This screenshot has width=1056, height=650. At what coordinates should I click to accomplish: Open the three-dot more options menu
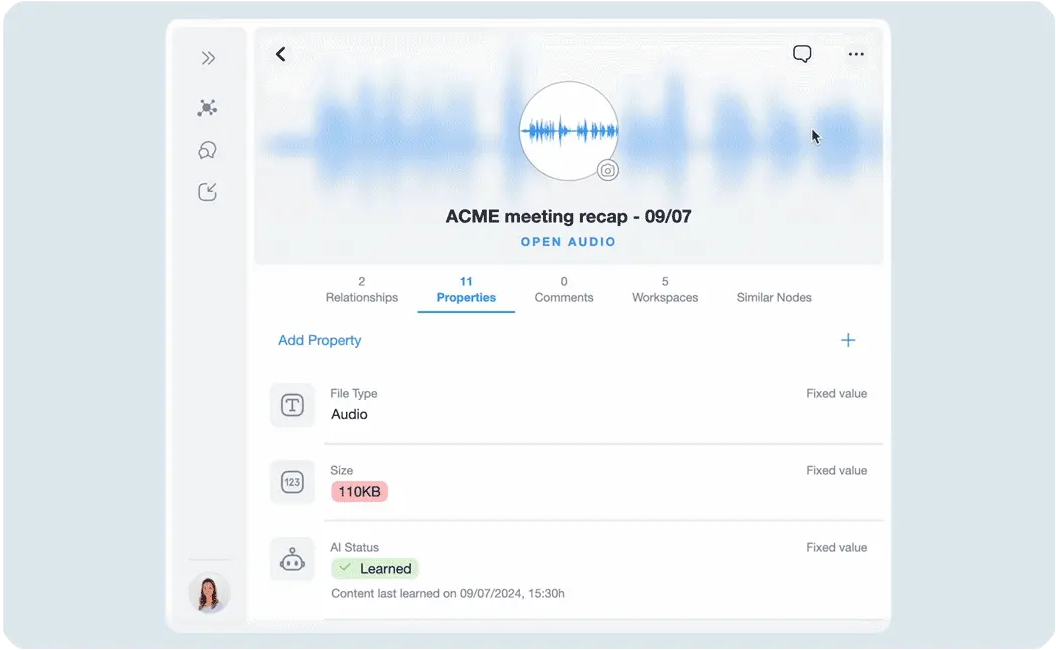coord(856,54)
